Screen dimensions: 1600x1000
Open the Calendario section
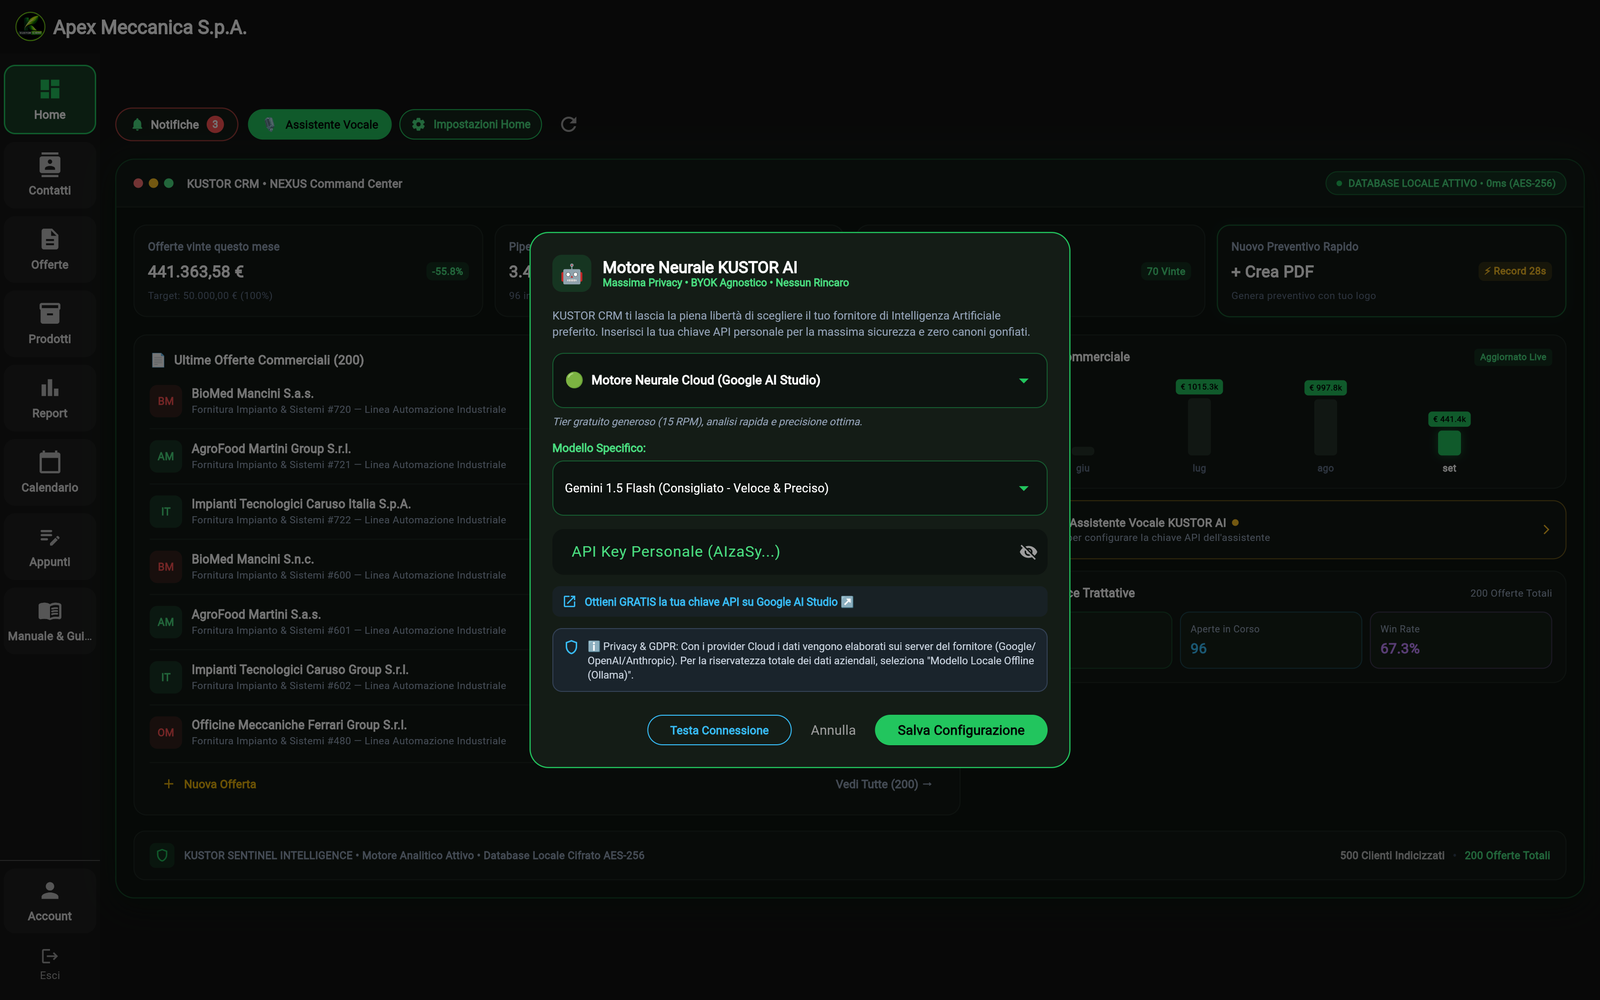pos(50,472)
